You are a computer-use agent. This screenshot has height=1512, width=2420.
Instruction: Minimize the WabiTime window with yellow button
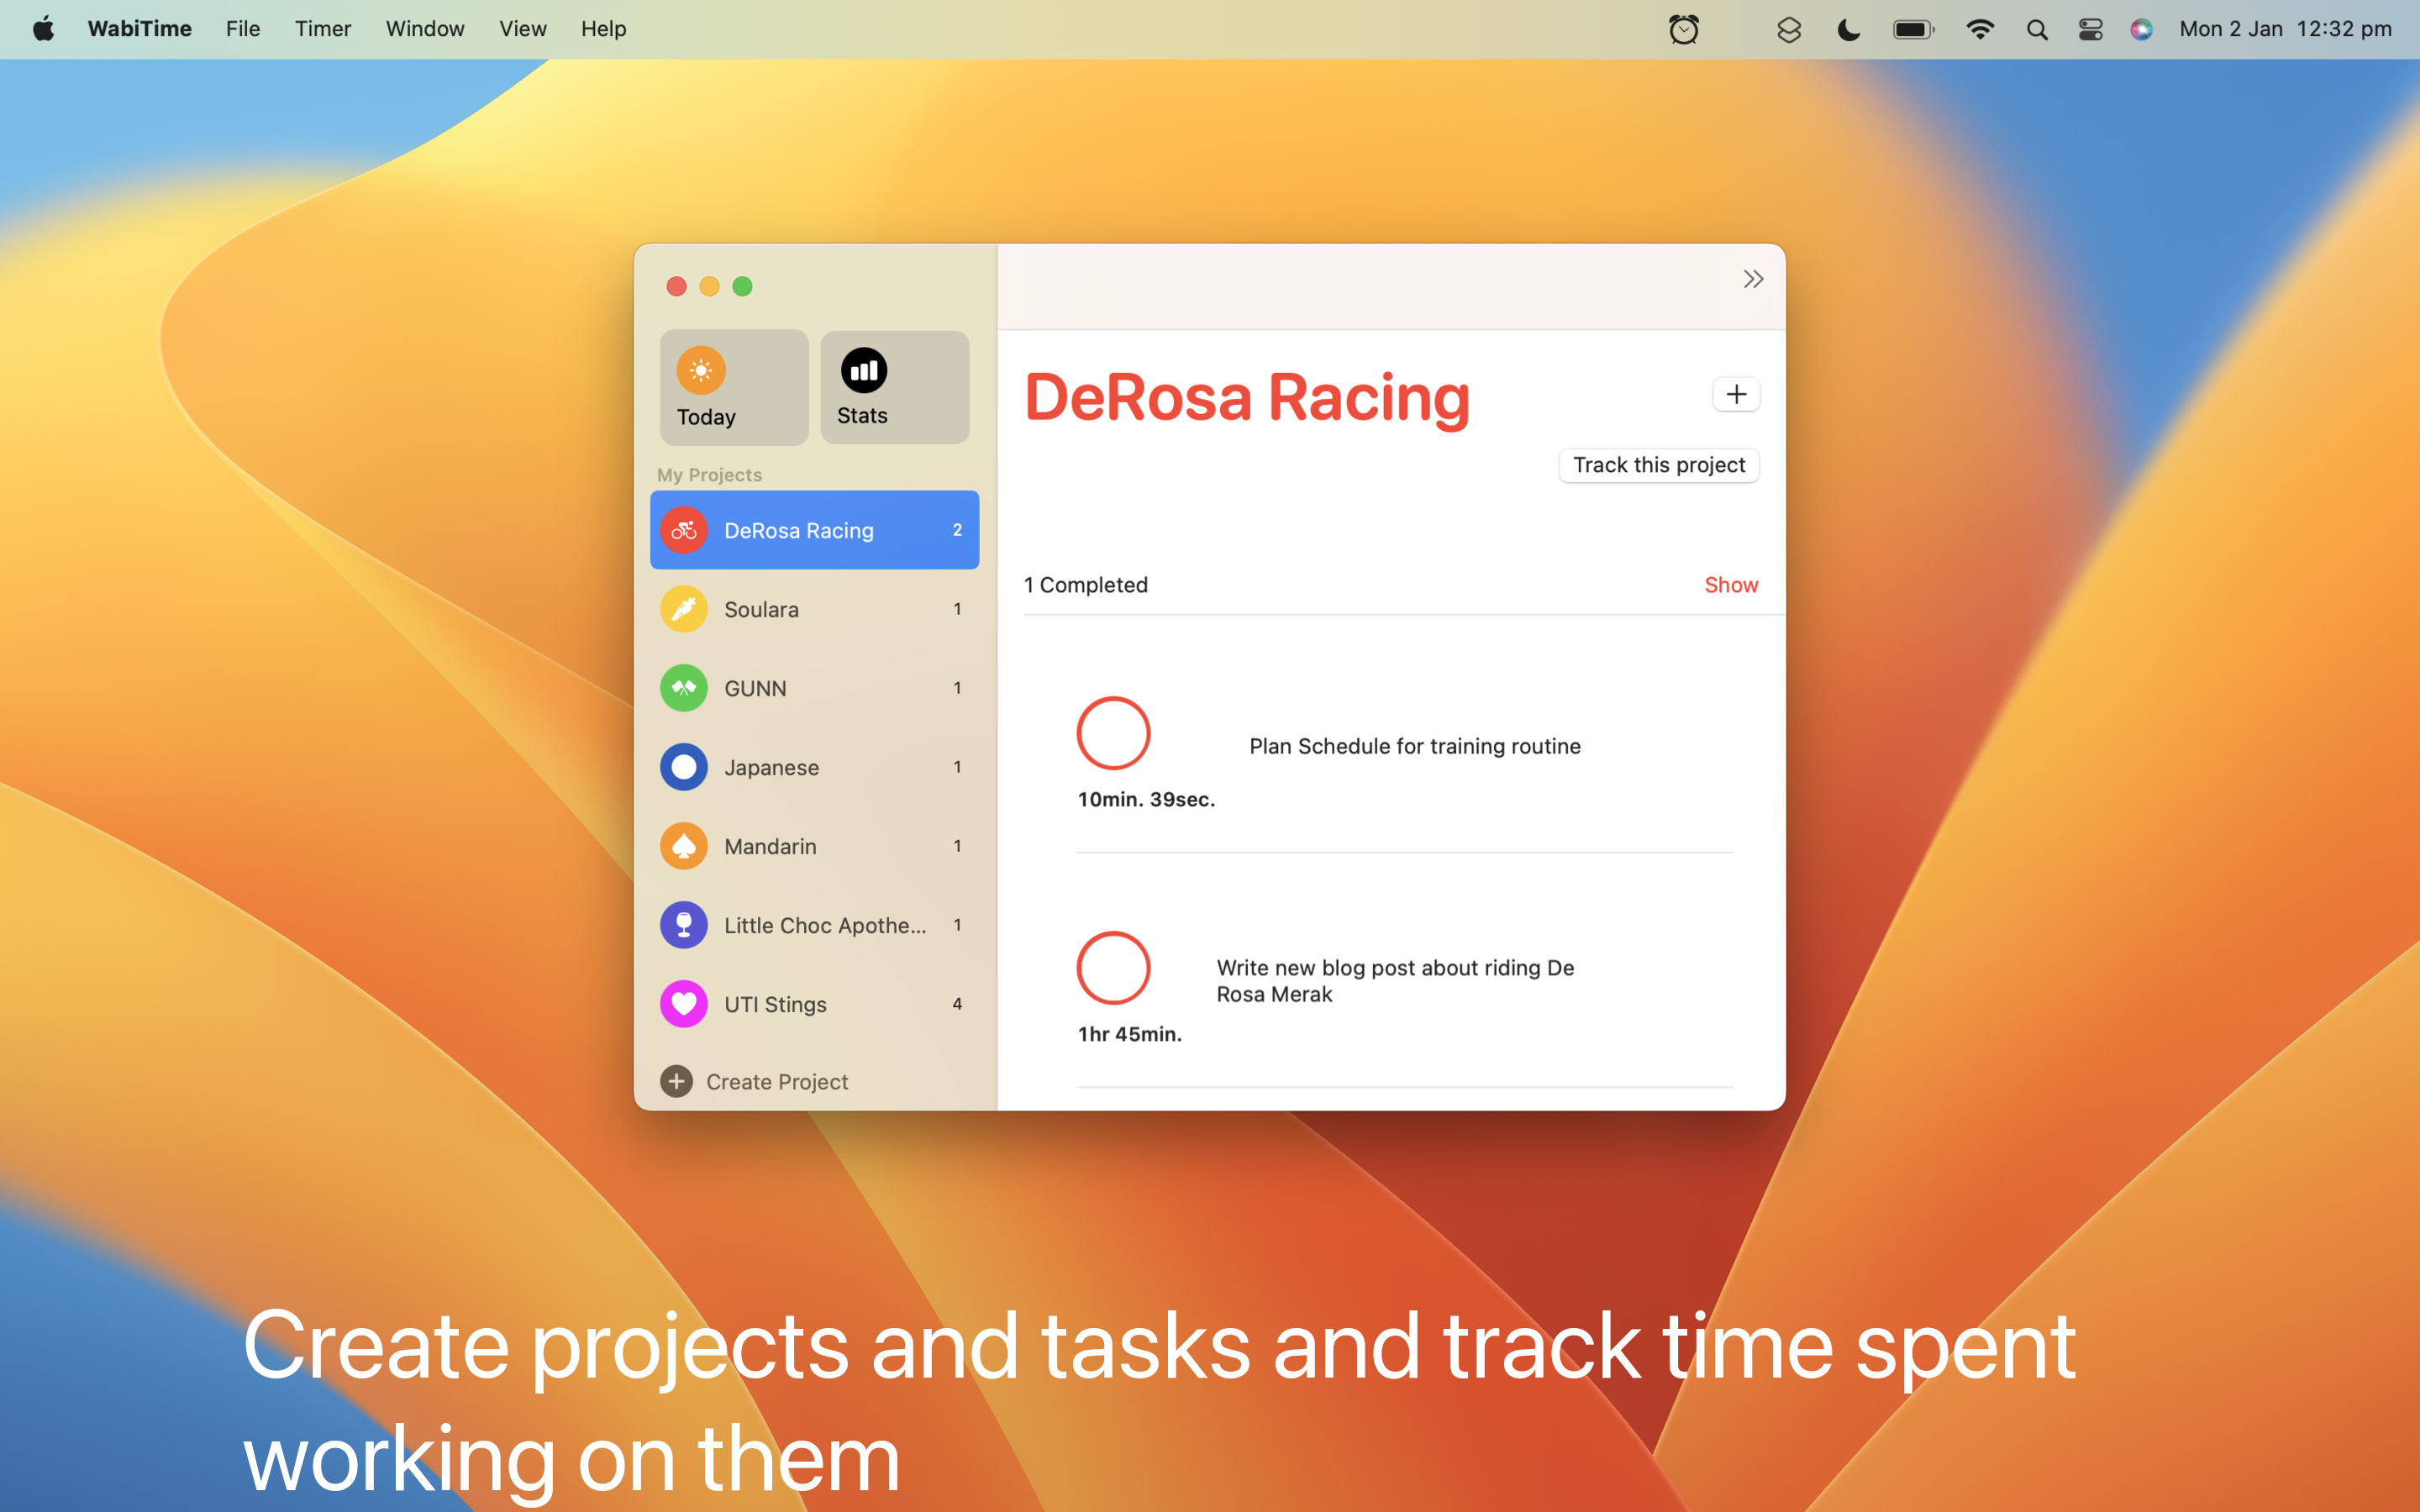tap(709, 287)
